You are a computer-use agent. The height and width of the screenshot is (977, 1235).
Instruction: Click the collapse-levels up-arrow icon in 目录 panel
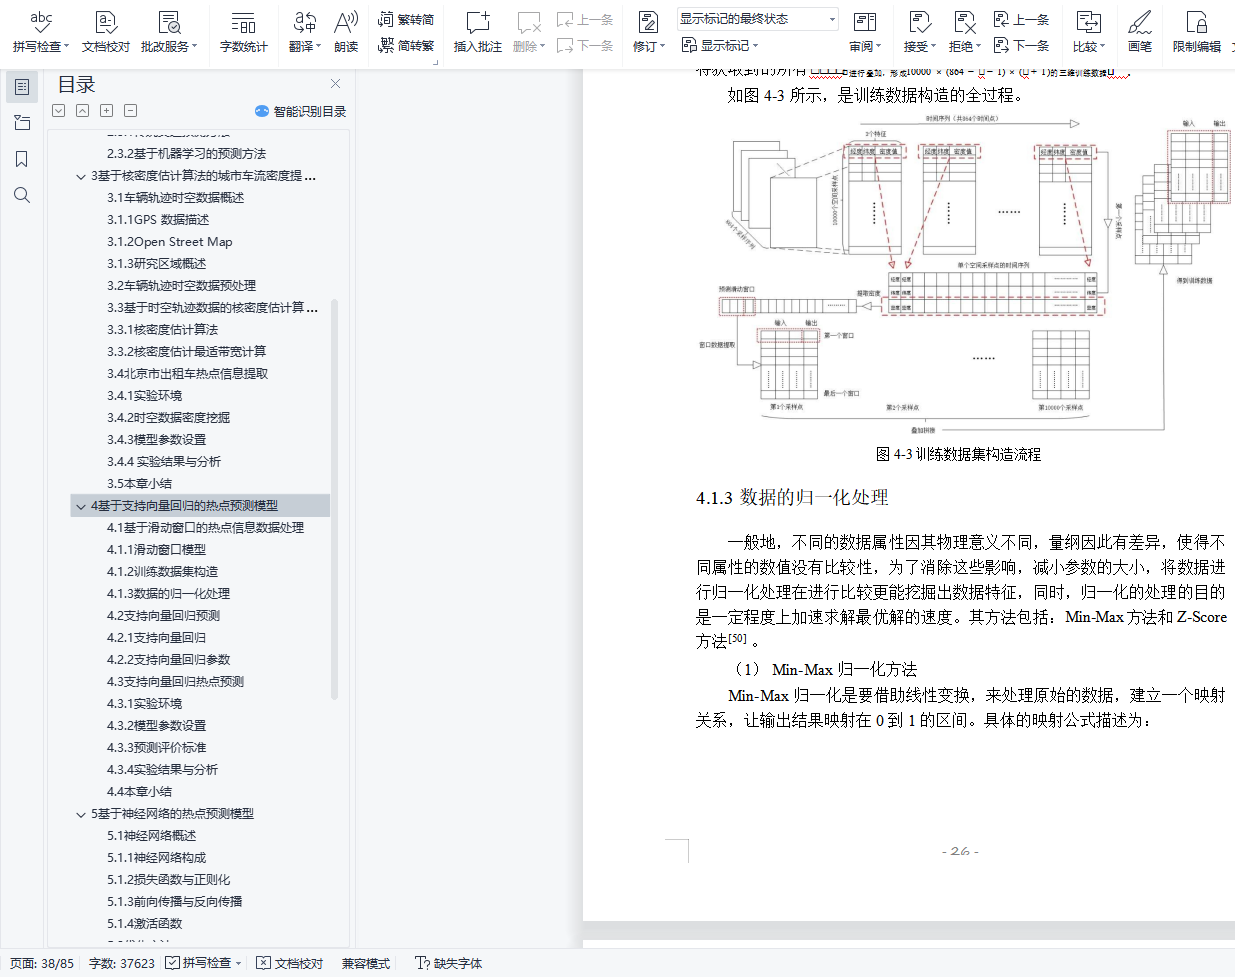point(83,111)
